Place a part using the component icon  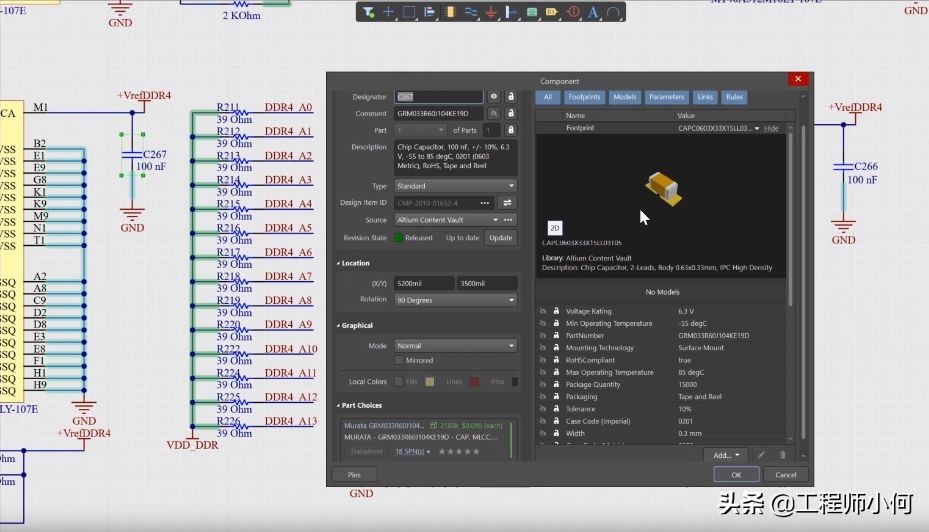pos(450,12)
